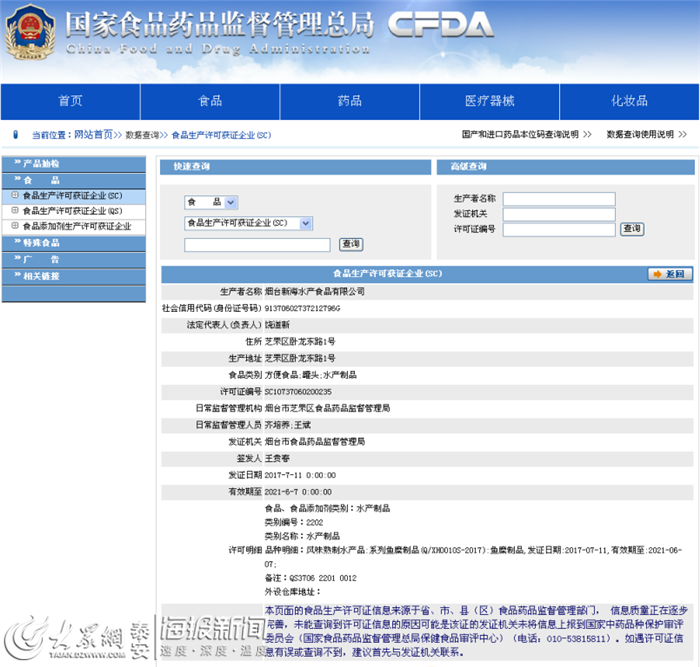Viewport: 700px width, 667px height.
Task: Open the 首页 navigation tab
Action: pyautogui.click(x=70, y=101)
